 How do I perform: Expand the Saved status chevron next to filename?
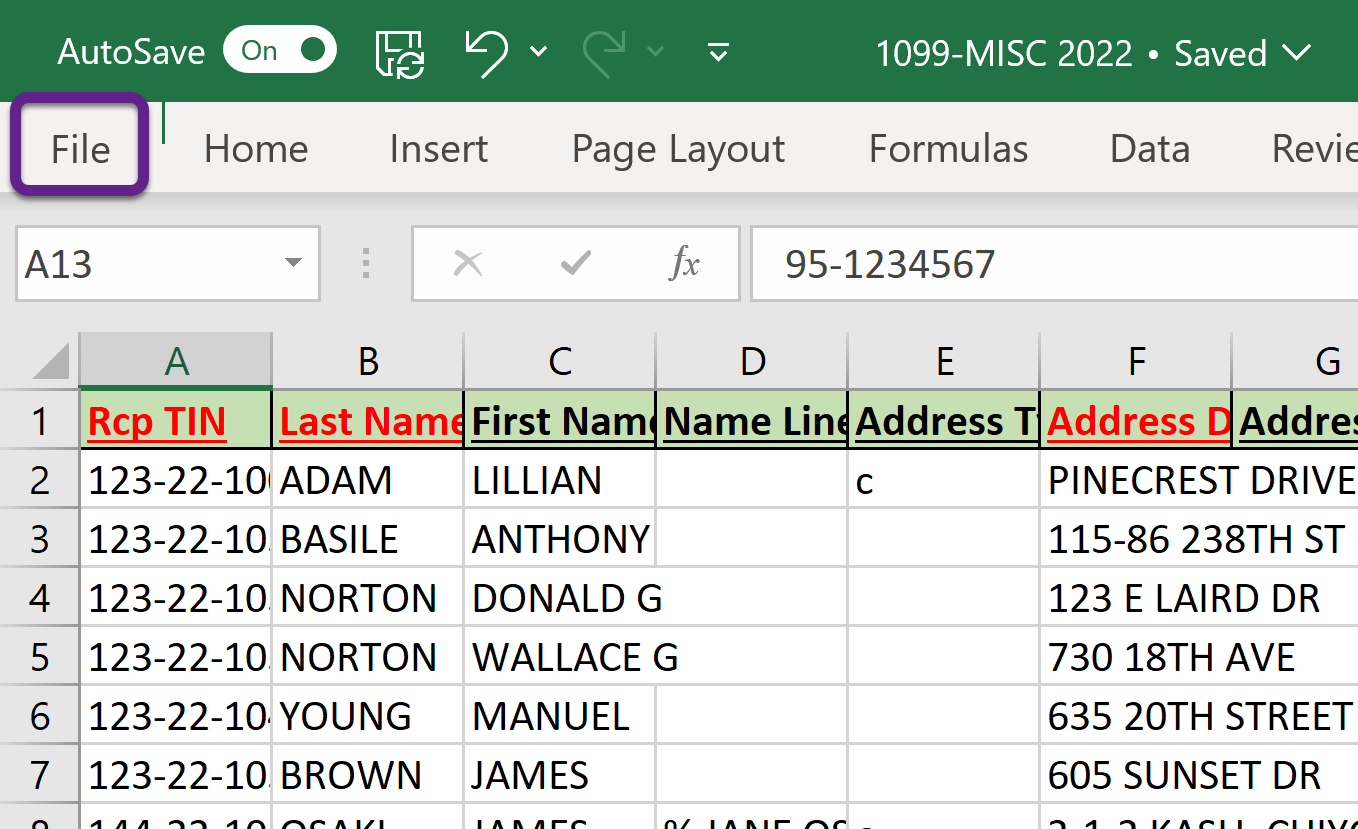click(x=1297, y=54)
